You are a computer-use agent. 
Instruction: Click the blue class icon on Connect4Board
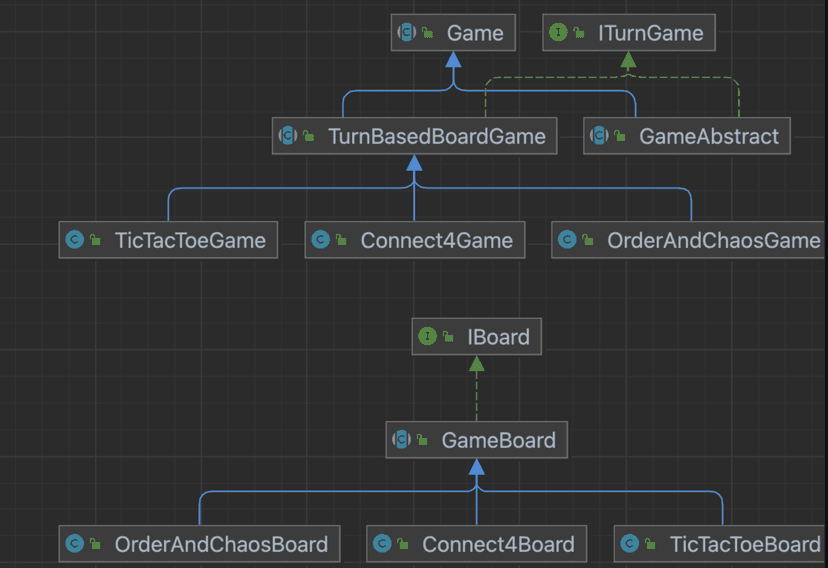[x=381, y=544]
